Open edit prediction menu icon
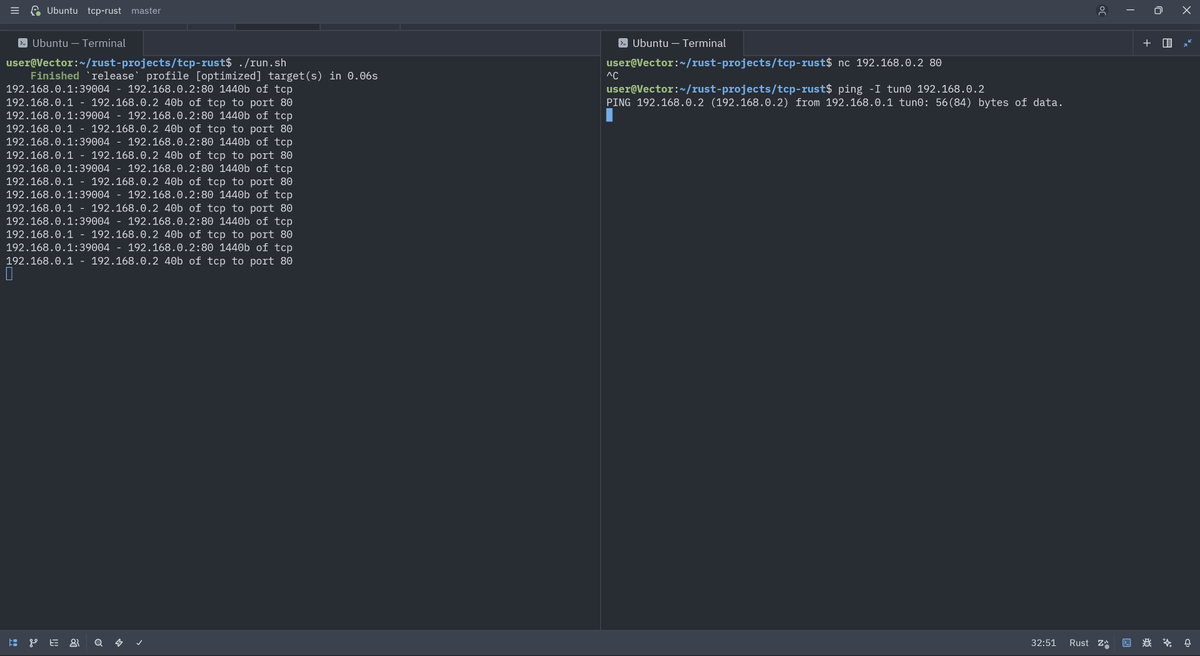Image resolution: width=1200 pixels, height=656 pixels. tap(1103, 643)
